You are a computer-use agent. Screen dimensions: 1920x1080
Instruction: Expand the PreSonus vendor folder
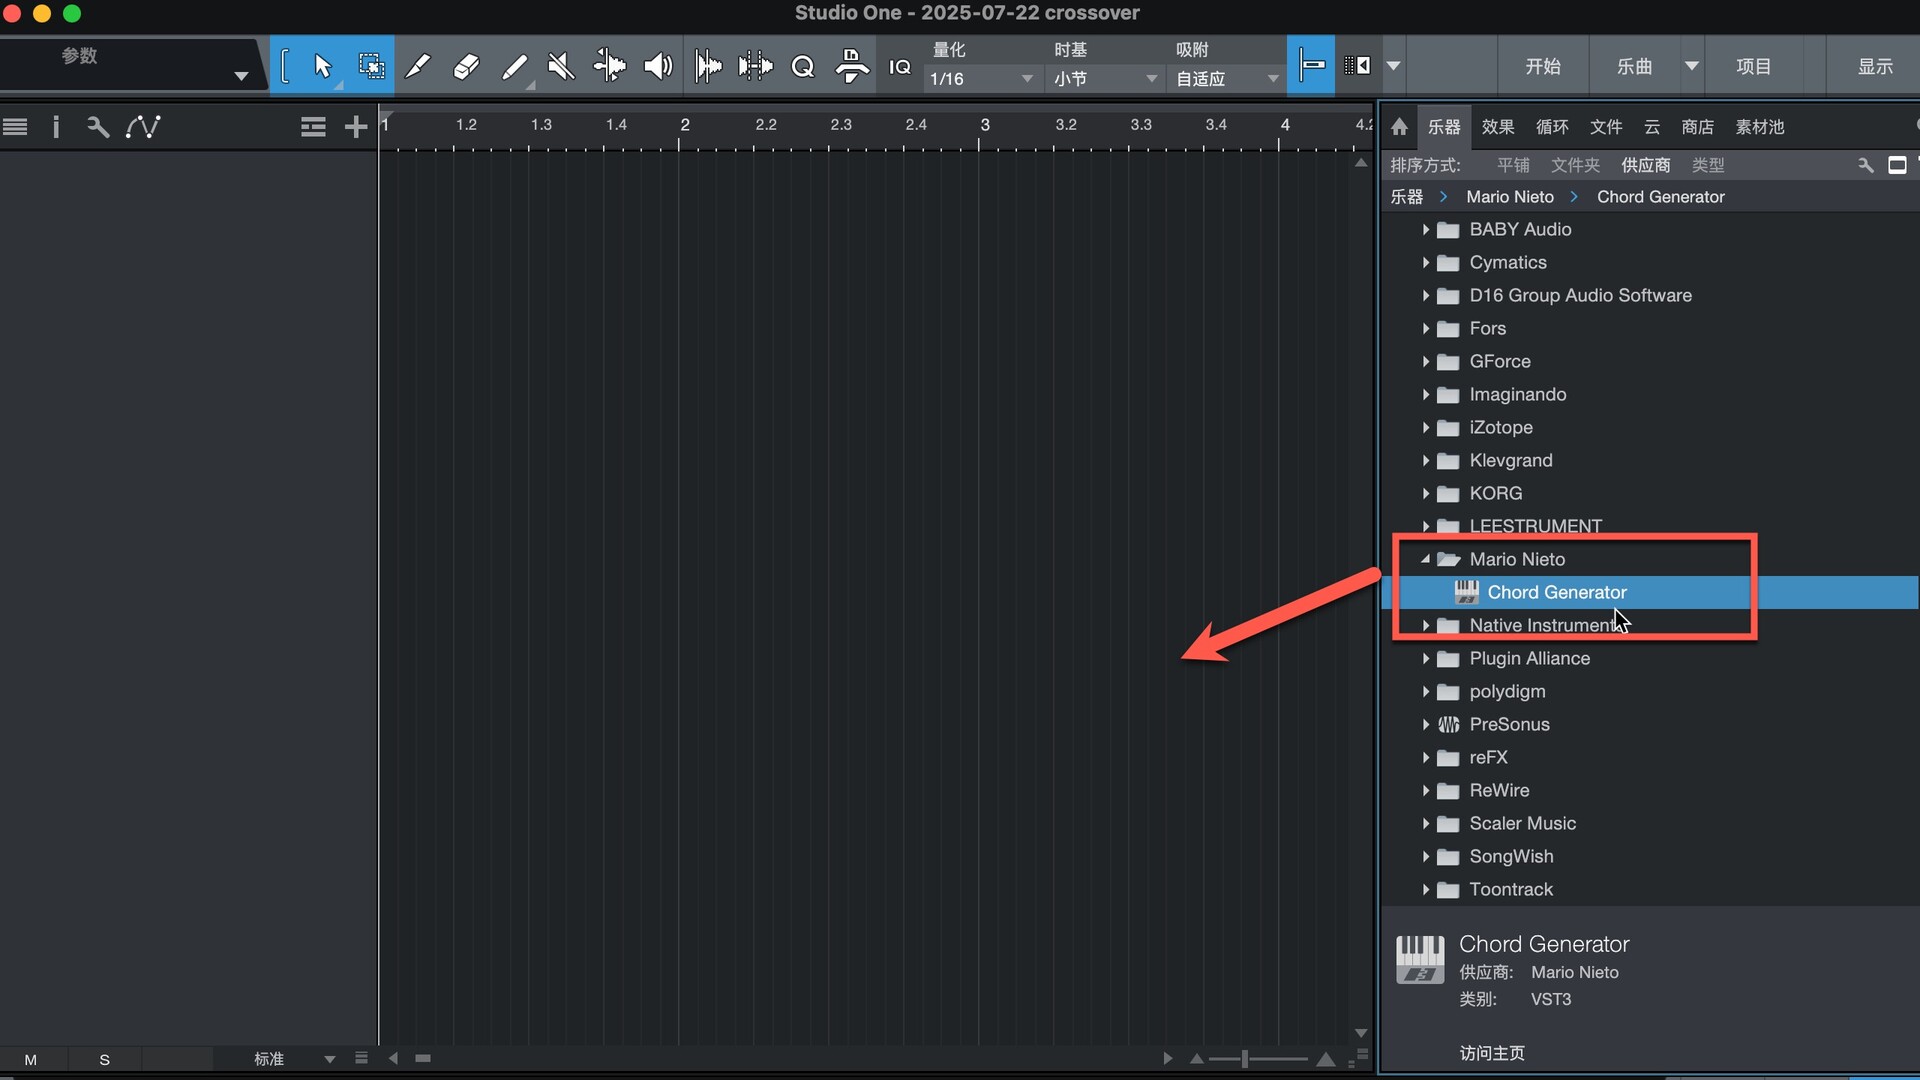click(x=1425, y=725)
